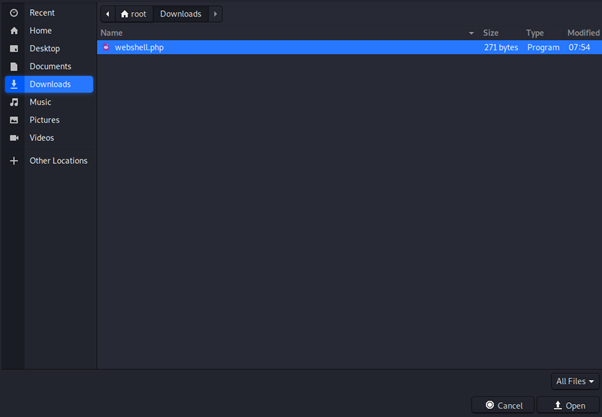Screen dimensions: 602x417
Task: Click the root breadcrumb text
Action: [139, 14]
